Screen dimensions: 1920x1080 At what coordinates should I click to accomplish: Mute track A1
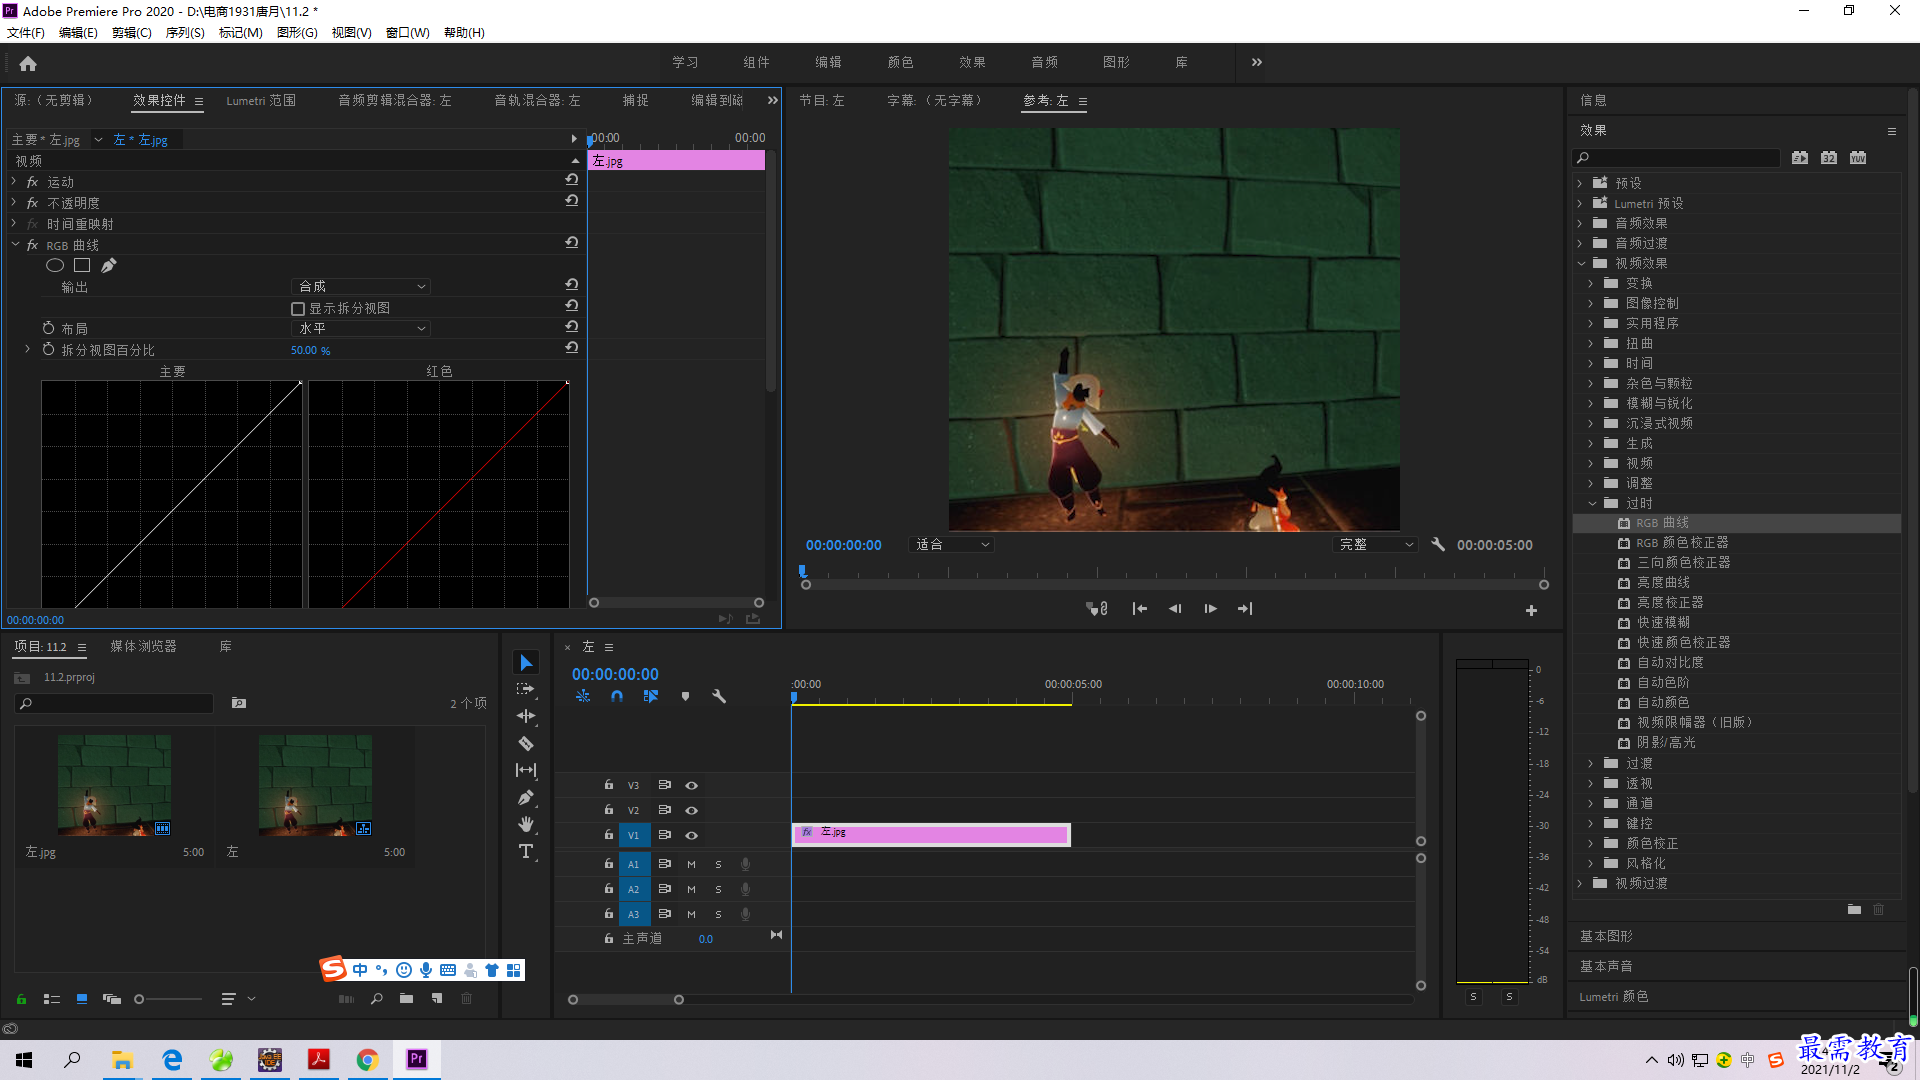tap(691, 864)
